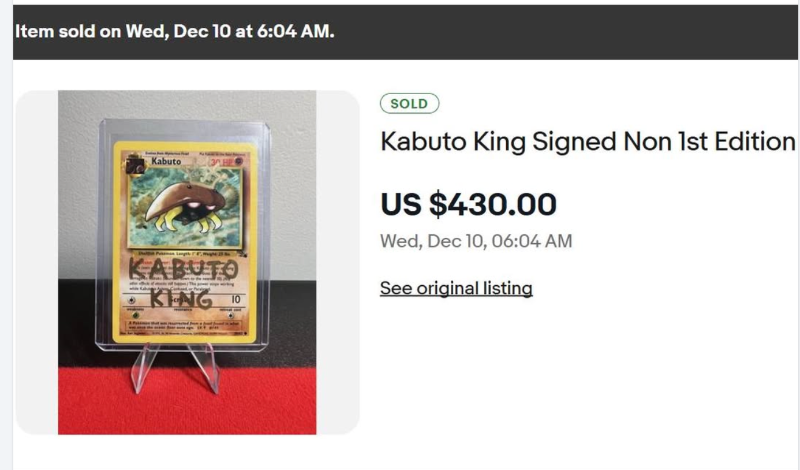
Task: Click the 6:04 AM time in banner
Action: tap(303, 31)
